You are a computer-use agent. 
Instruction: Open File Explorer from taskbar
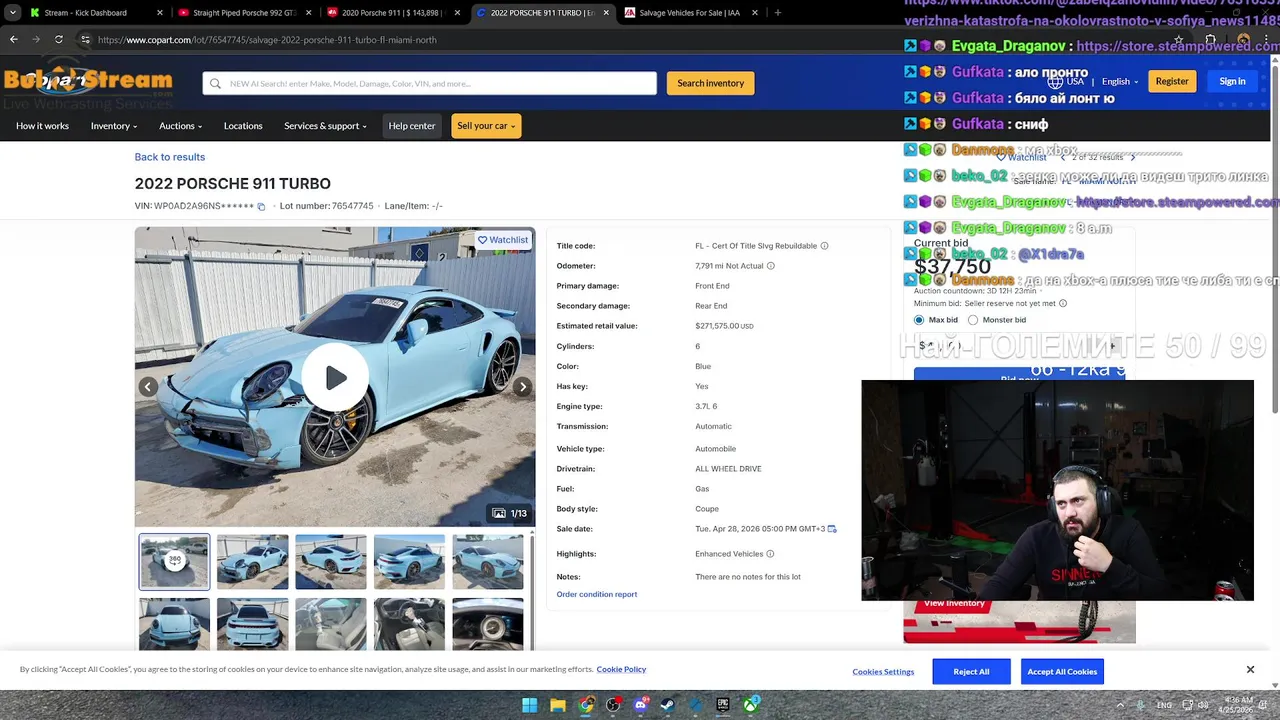[x=558, y=705]
